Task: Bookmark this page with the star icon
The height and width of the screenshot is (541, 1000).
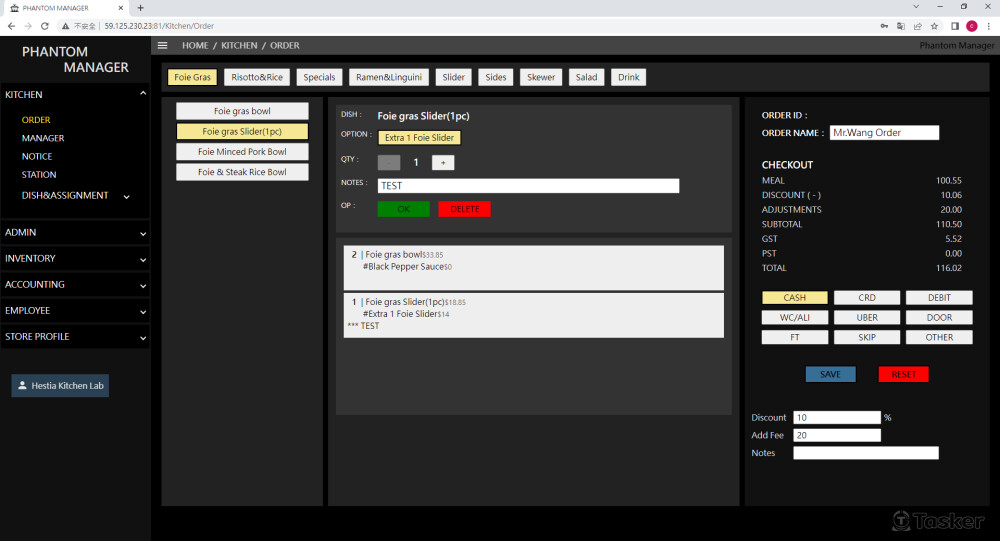Action: point(935,26)
